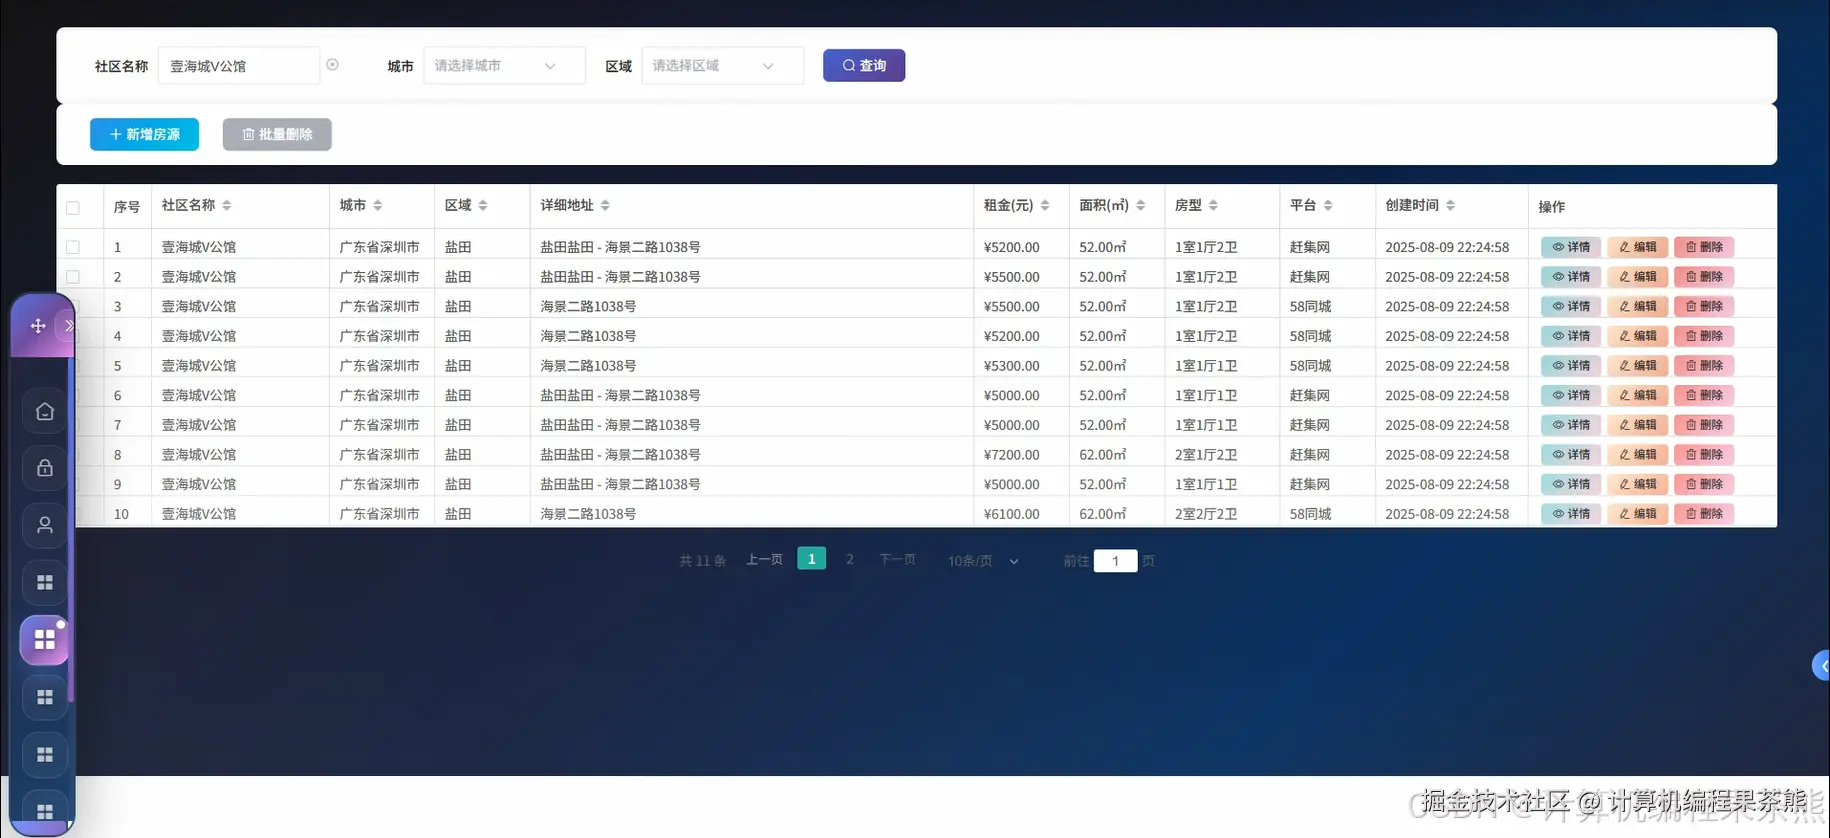Image resolution: width=1830 pixels, height=838 pixels.
Task: Sort by 城市 column
Action: click(378, 205)
